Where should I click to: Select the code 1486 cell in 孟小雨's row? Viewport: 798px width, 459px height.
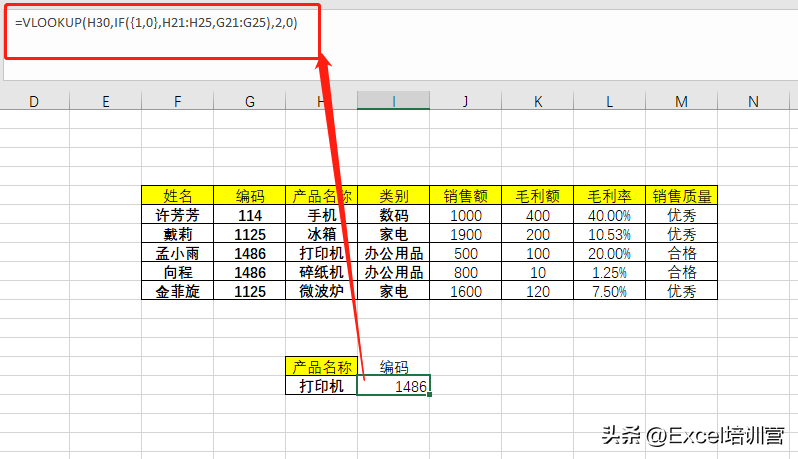(249, 253)
